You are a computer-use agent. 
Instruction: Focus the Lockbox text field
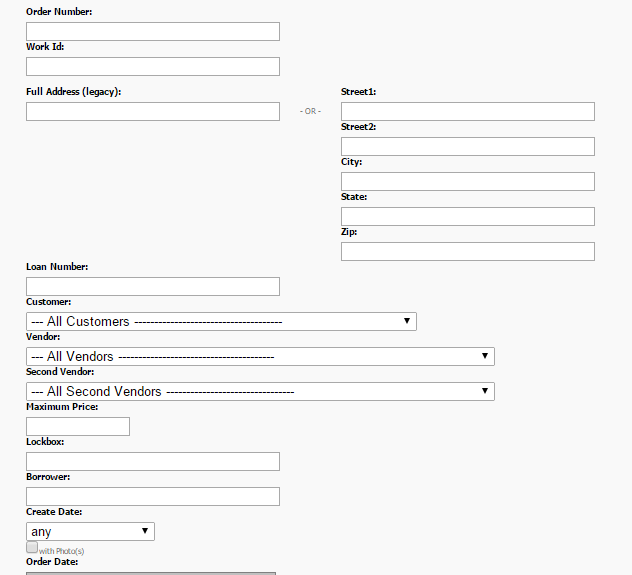[x=153, y=461]
